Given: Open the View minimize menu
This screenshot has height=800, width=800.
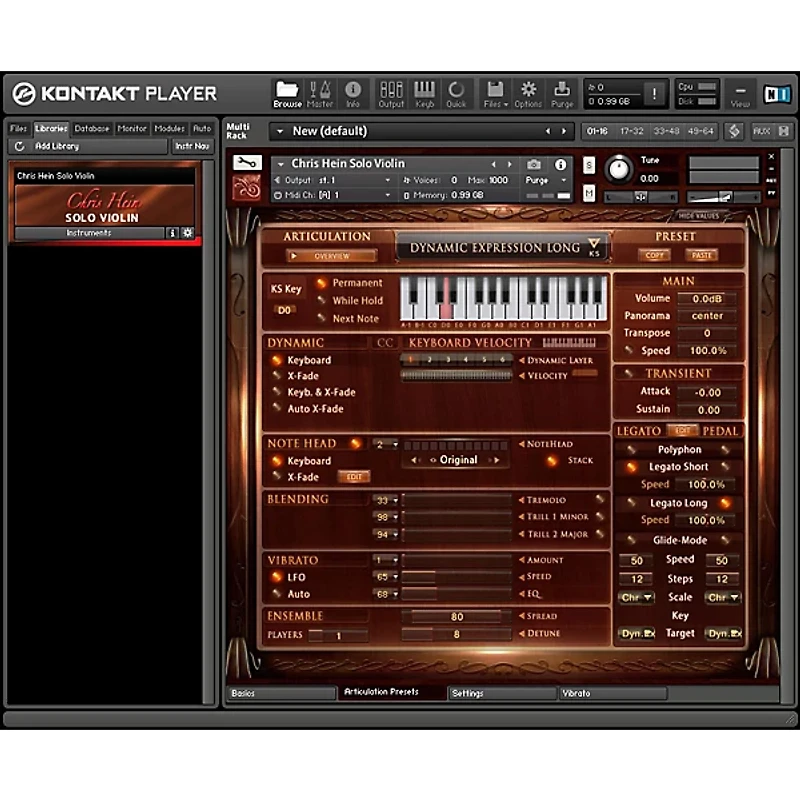Looking at the screenshot, I should pyautogui.click(x=740, y=94).
